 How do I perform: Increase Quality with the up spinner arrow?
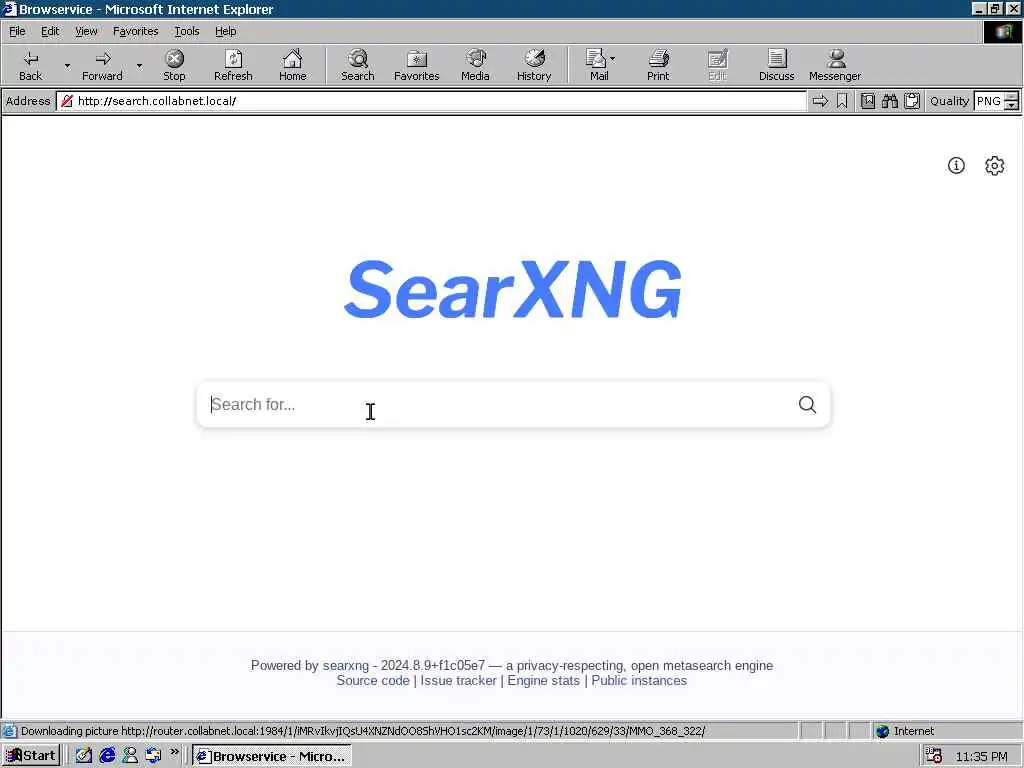coord(1012,97)
